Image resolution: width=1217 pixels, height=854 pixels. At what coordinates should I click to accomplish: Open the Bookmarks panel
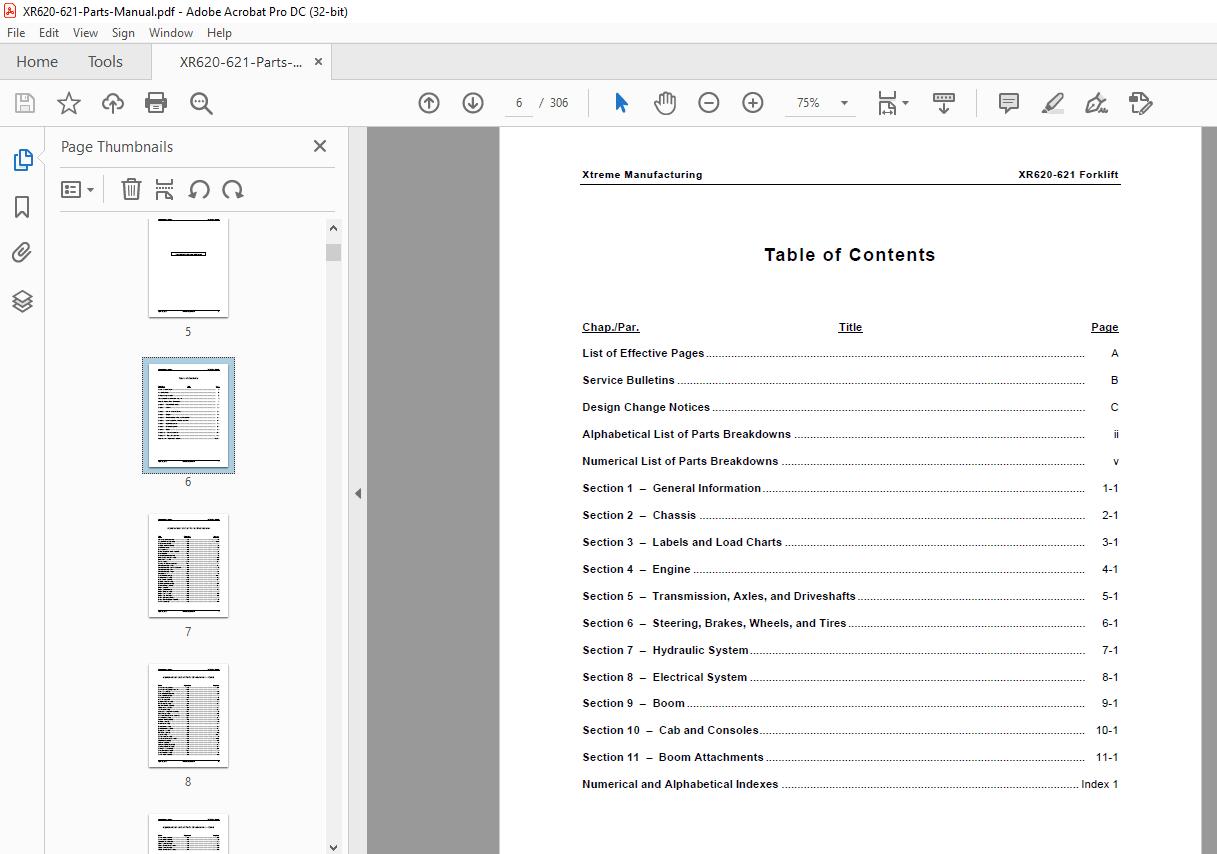pyautogui.click(x=22, y=206)
